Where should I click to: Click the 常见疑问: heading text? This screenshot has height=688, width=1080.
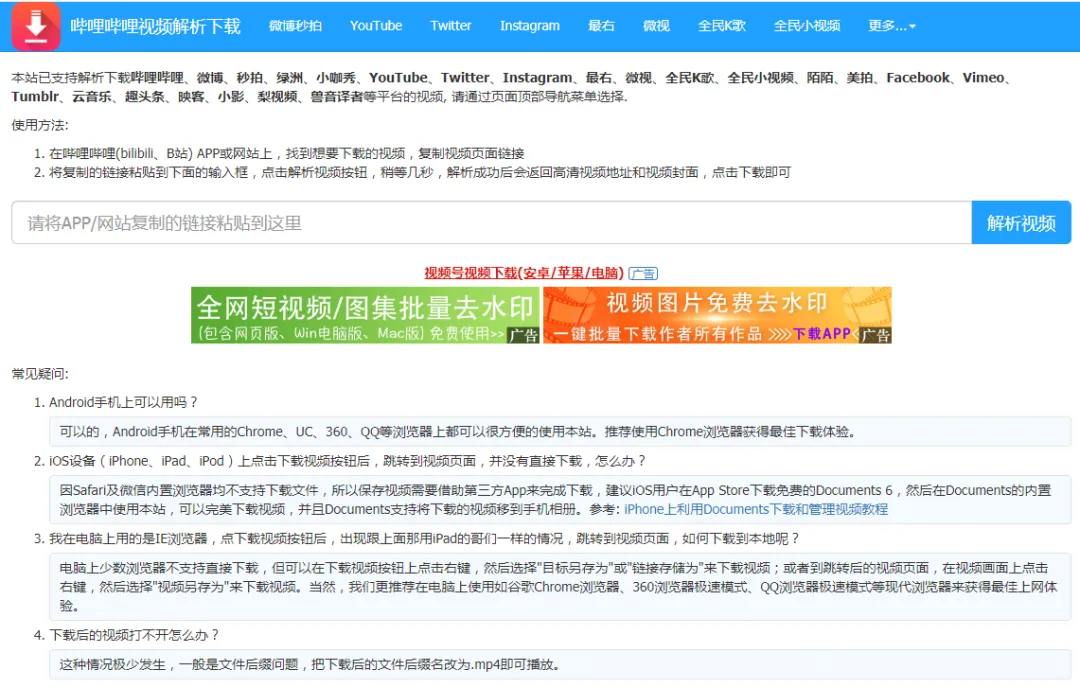coord(40,374)
